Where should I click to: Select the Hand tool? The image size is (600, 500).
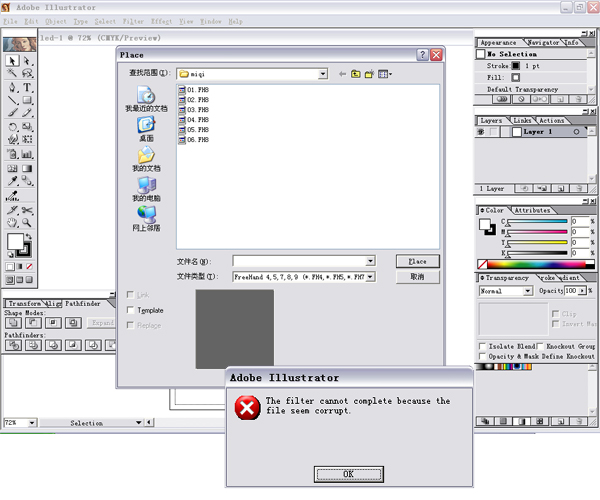pos(12,222)
